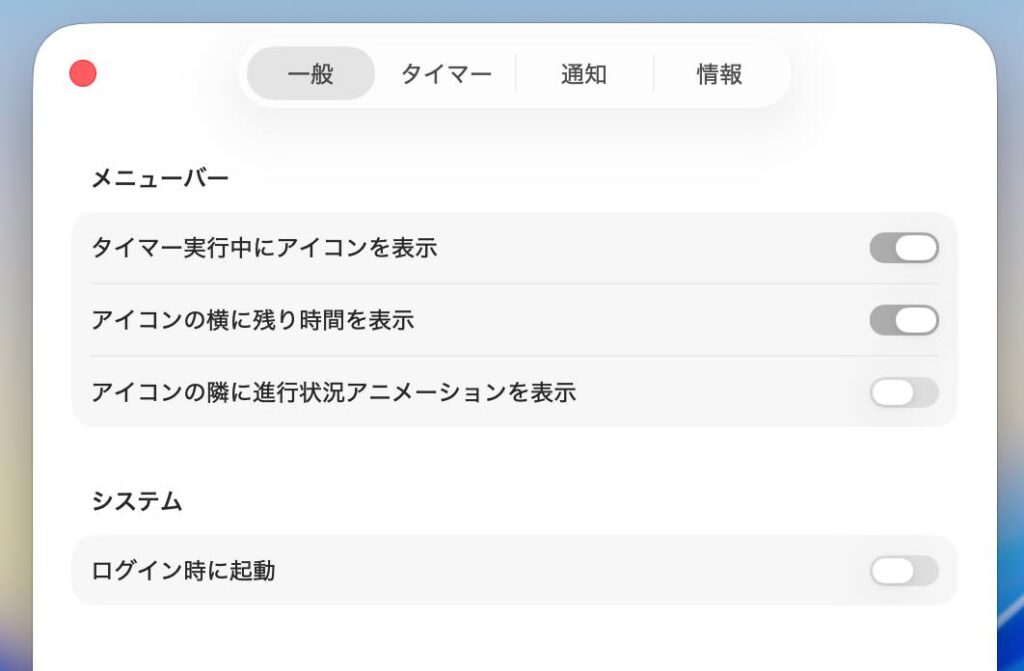1024x671 pixels.
Task: Click the タイマー実行中にアイコンを表示 label
Action: (x=264, y=248)
